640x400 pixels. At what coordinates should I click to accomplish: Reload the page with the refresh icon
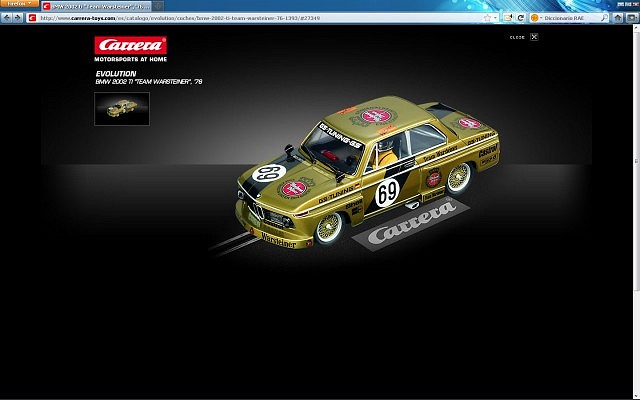520,18
